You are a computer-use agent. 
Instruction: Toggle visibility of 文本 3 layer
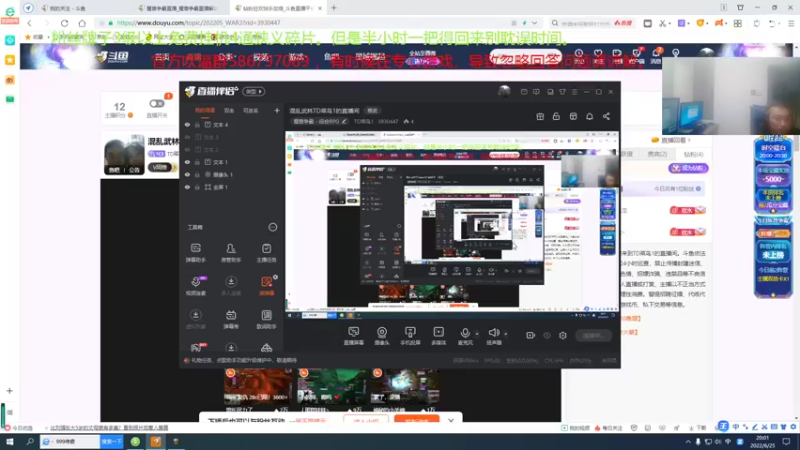[x=187, y=137]
